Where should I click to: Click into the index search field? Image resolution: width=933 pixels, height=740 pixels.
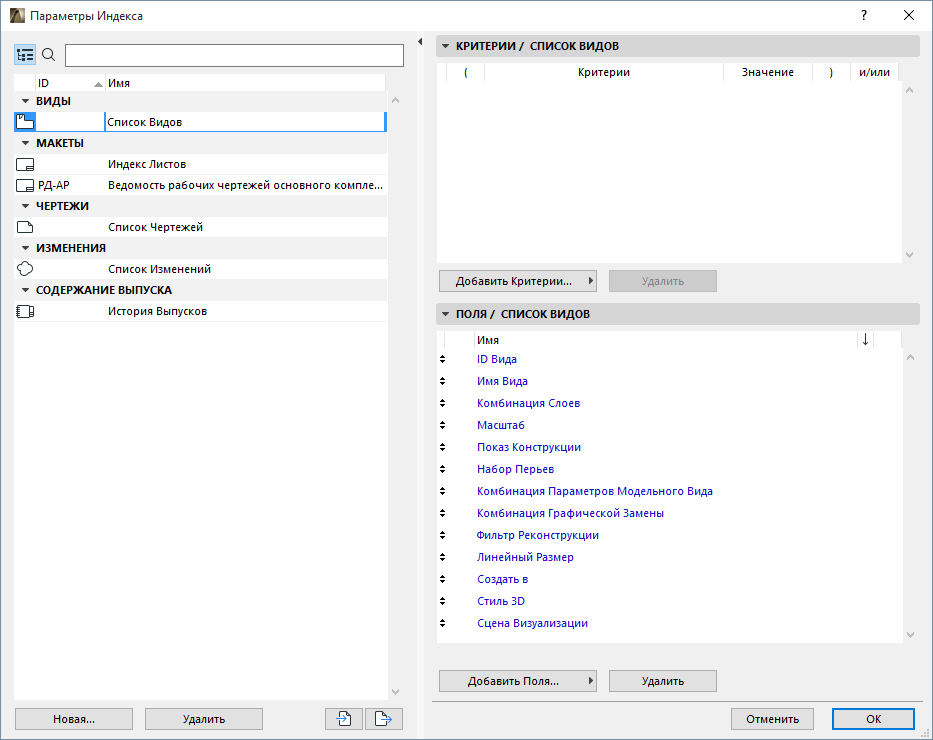coord(234,55)
